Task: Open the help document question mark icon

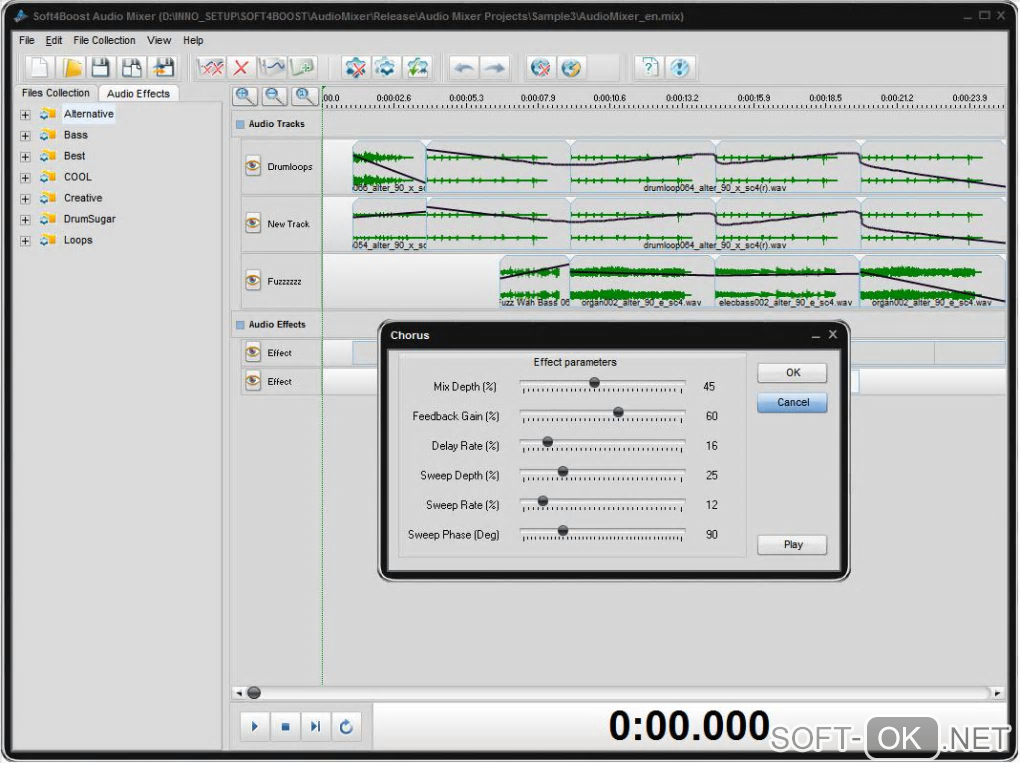Action: coord(649,68)
